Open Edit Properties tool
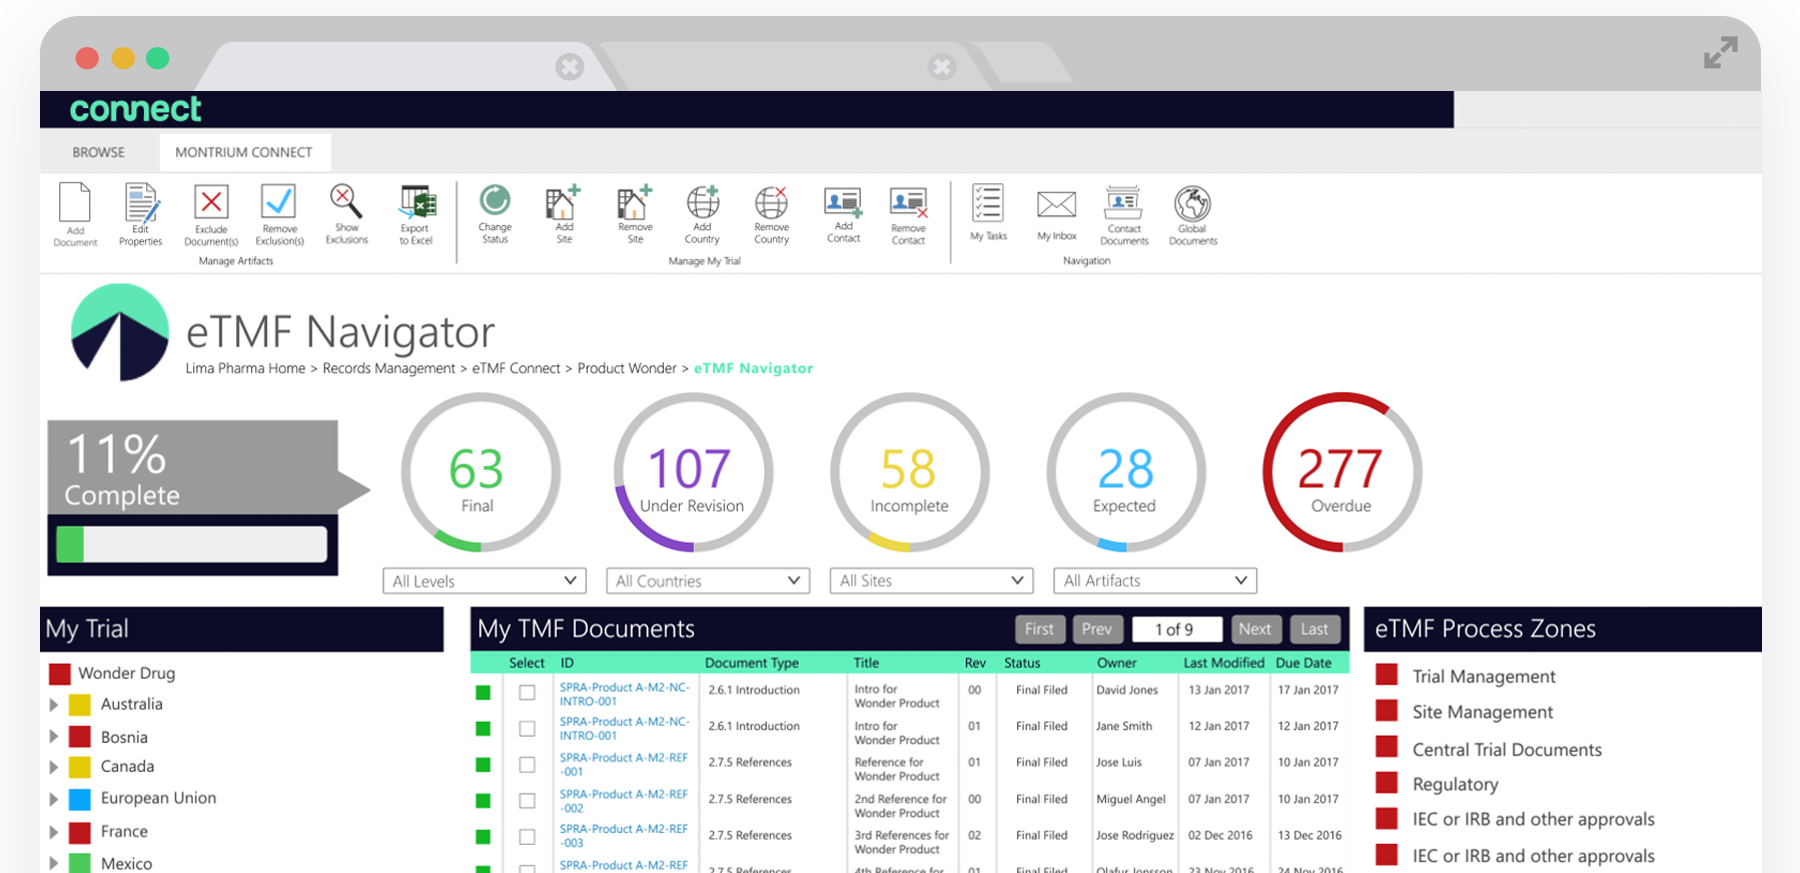This screenshot has height=873, width=1800. (141, 204)
